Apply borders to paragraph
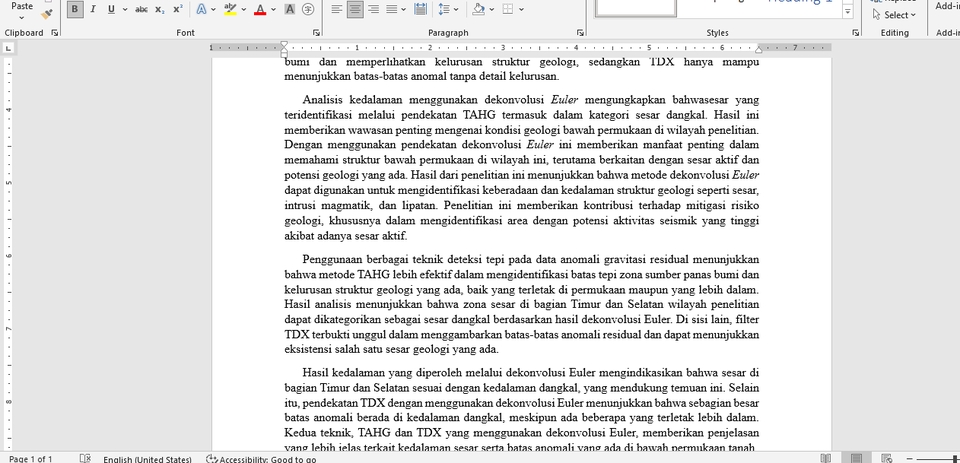The width and height of the screenshot is (960, 463). click(x=508, y=9)
